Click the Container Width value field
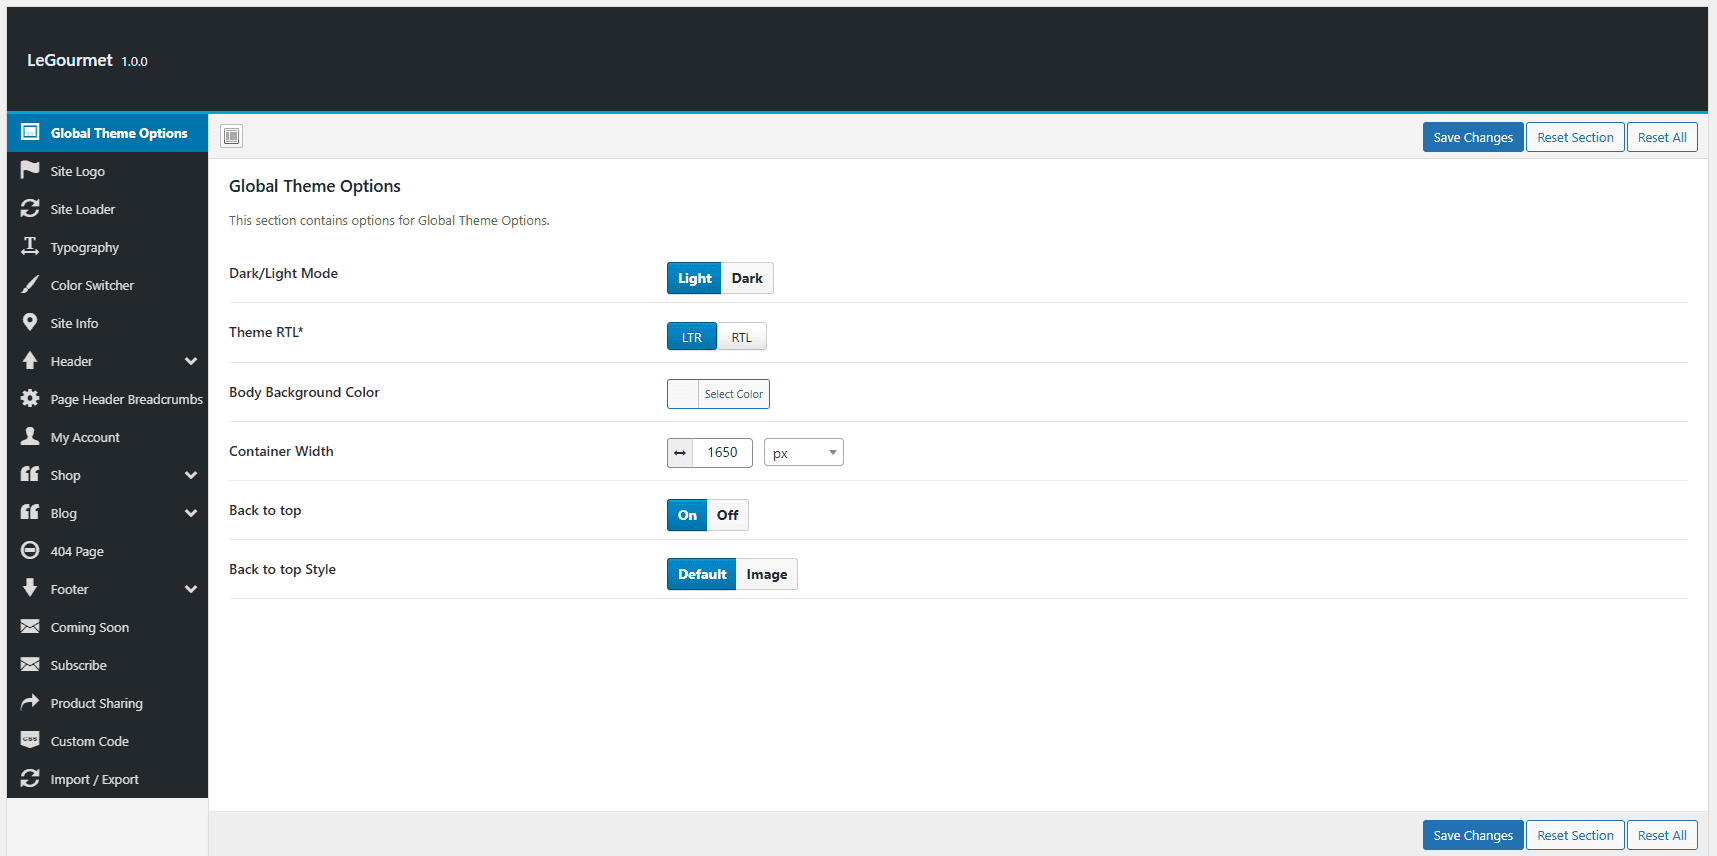 [x=722, y=452]
